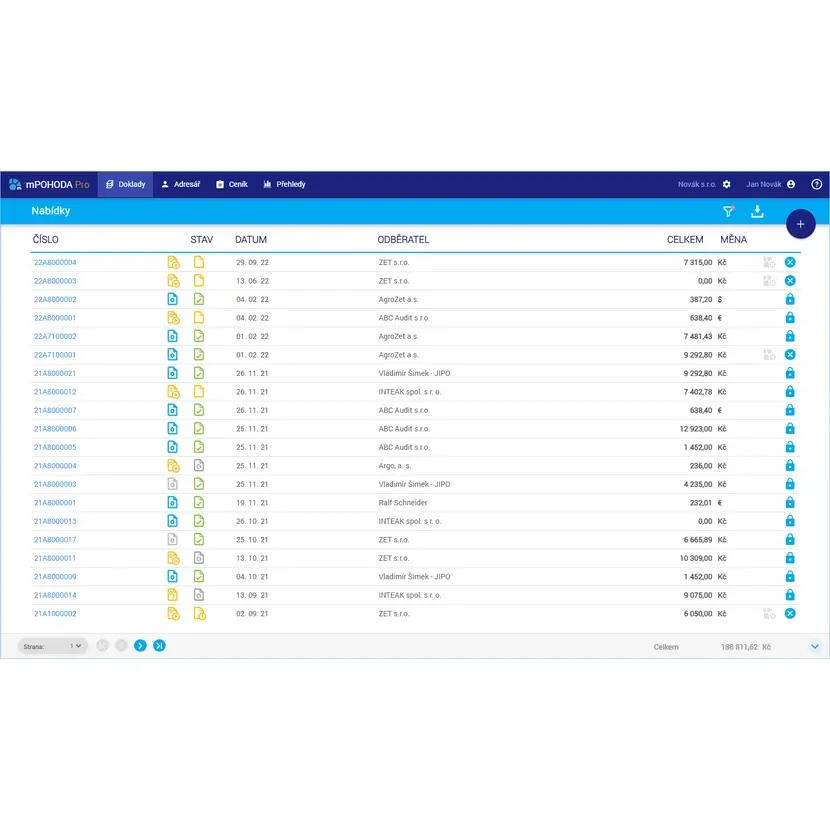830x830 pixels.
Task: Go to the next page arrow
Action: point(140,646)
